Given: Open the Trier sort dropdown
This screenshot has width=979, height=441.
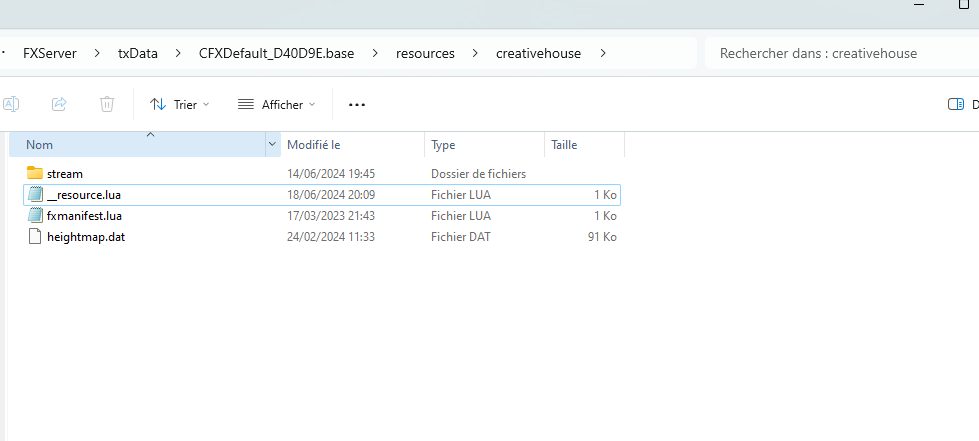Looking at the screenshot, I should point(179,104).
